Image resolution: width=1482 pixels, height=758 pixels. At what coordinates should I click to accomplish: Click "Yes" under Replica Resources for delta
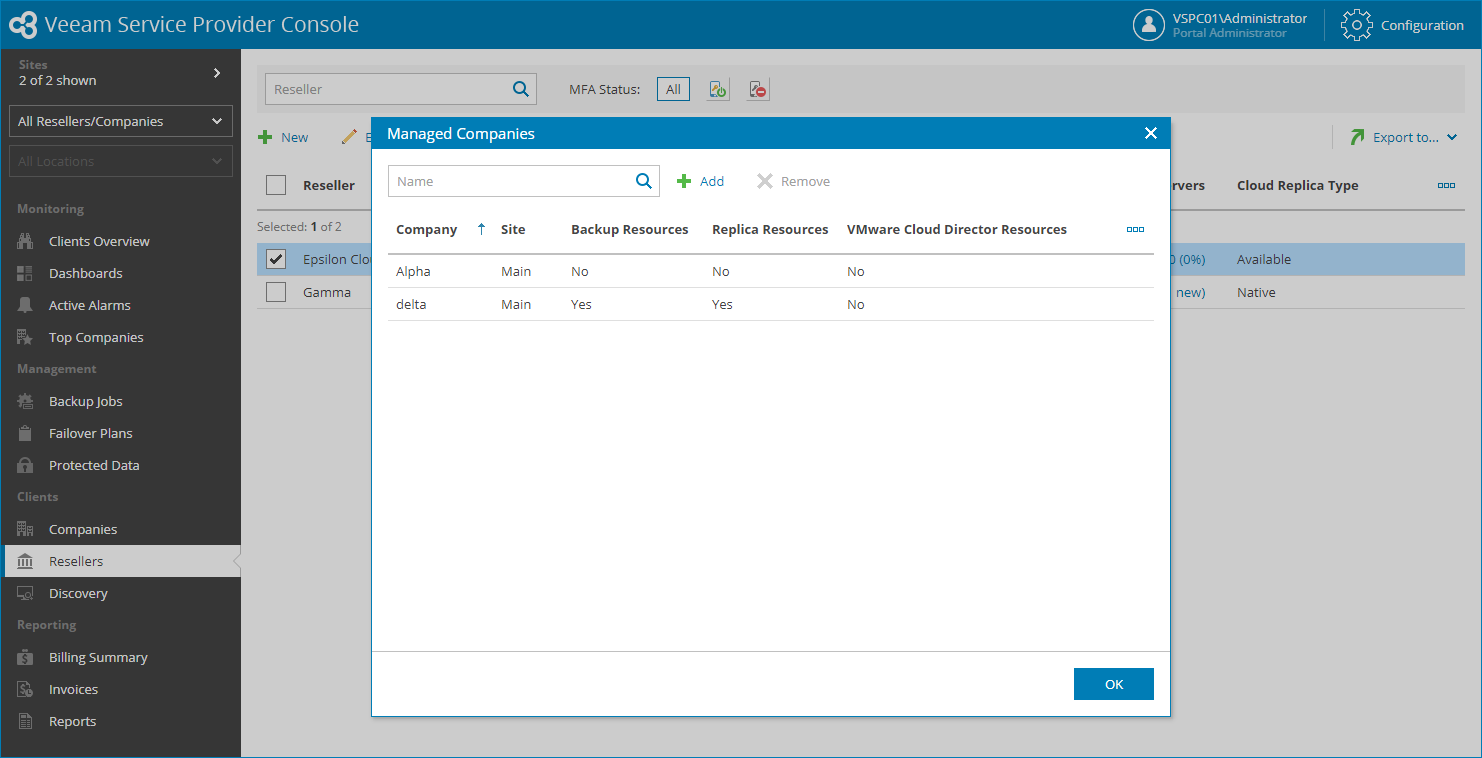[722, 304]
